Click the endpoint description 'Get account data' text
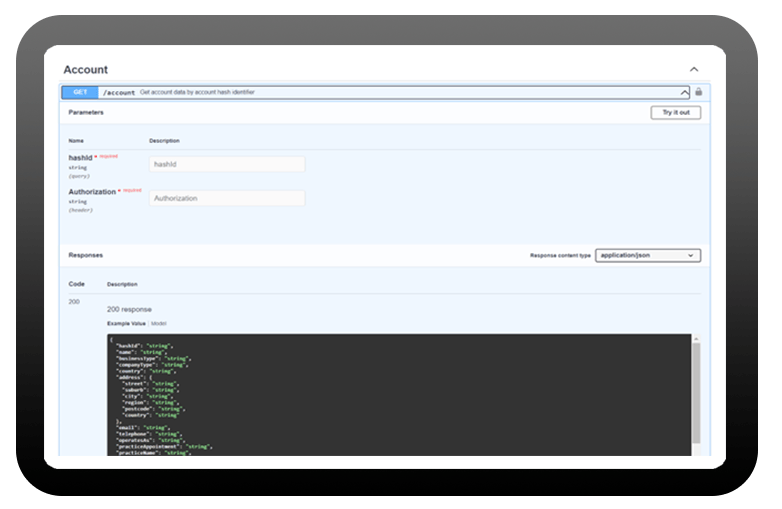Screen dimensions: 782x509 click(x=197, y=92)
